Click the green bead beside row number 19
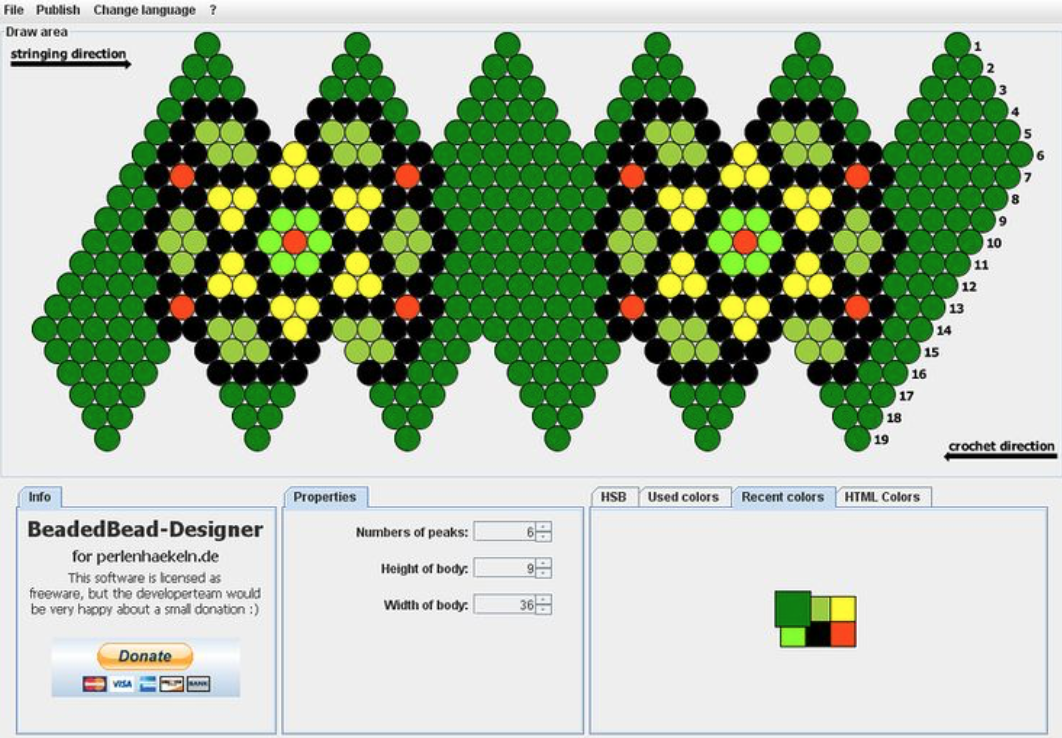 pos(857,439)
